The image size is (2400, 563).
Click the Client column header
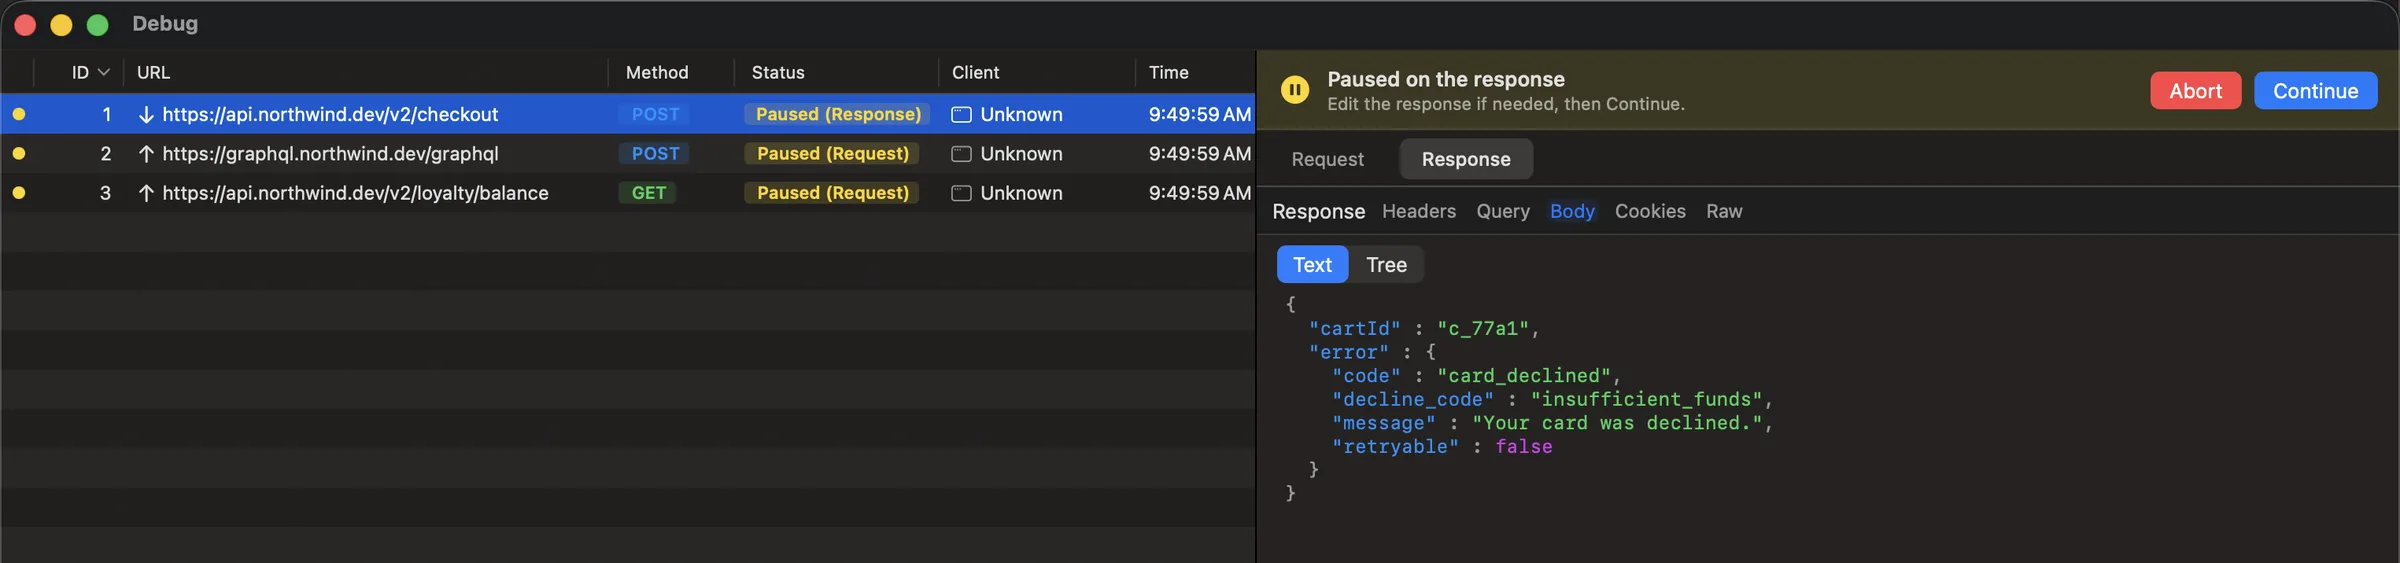coord(975,72)
